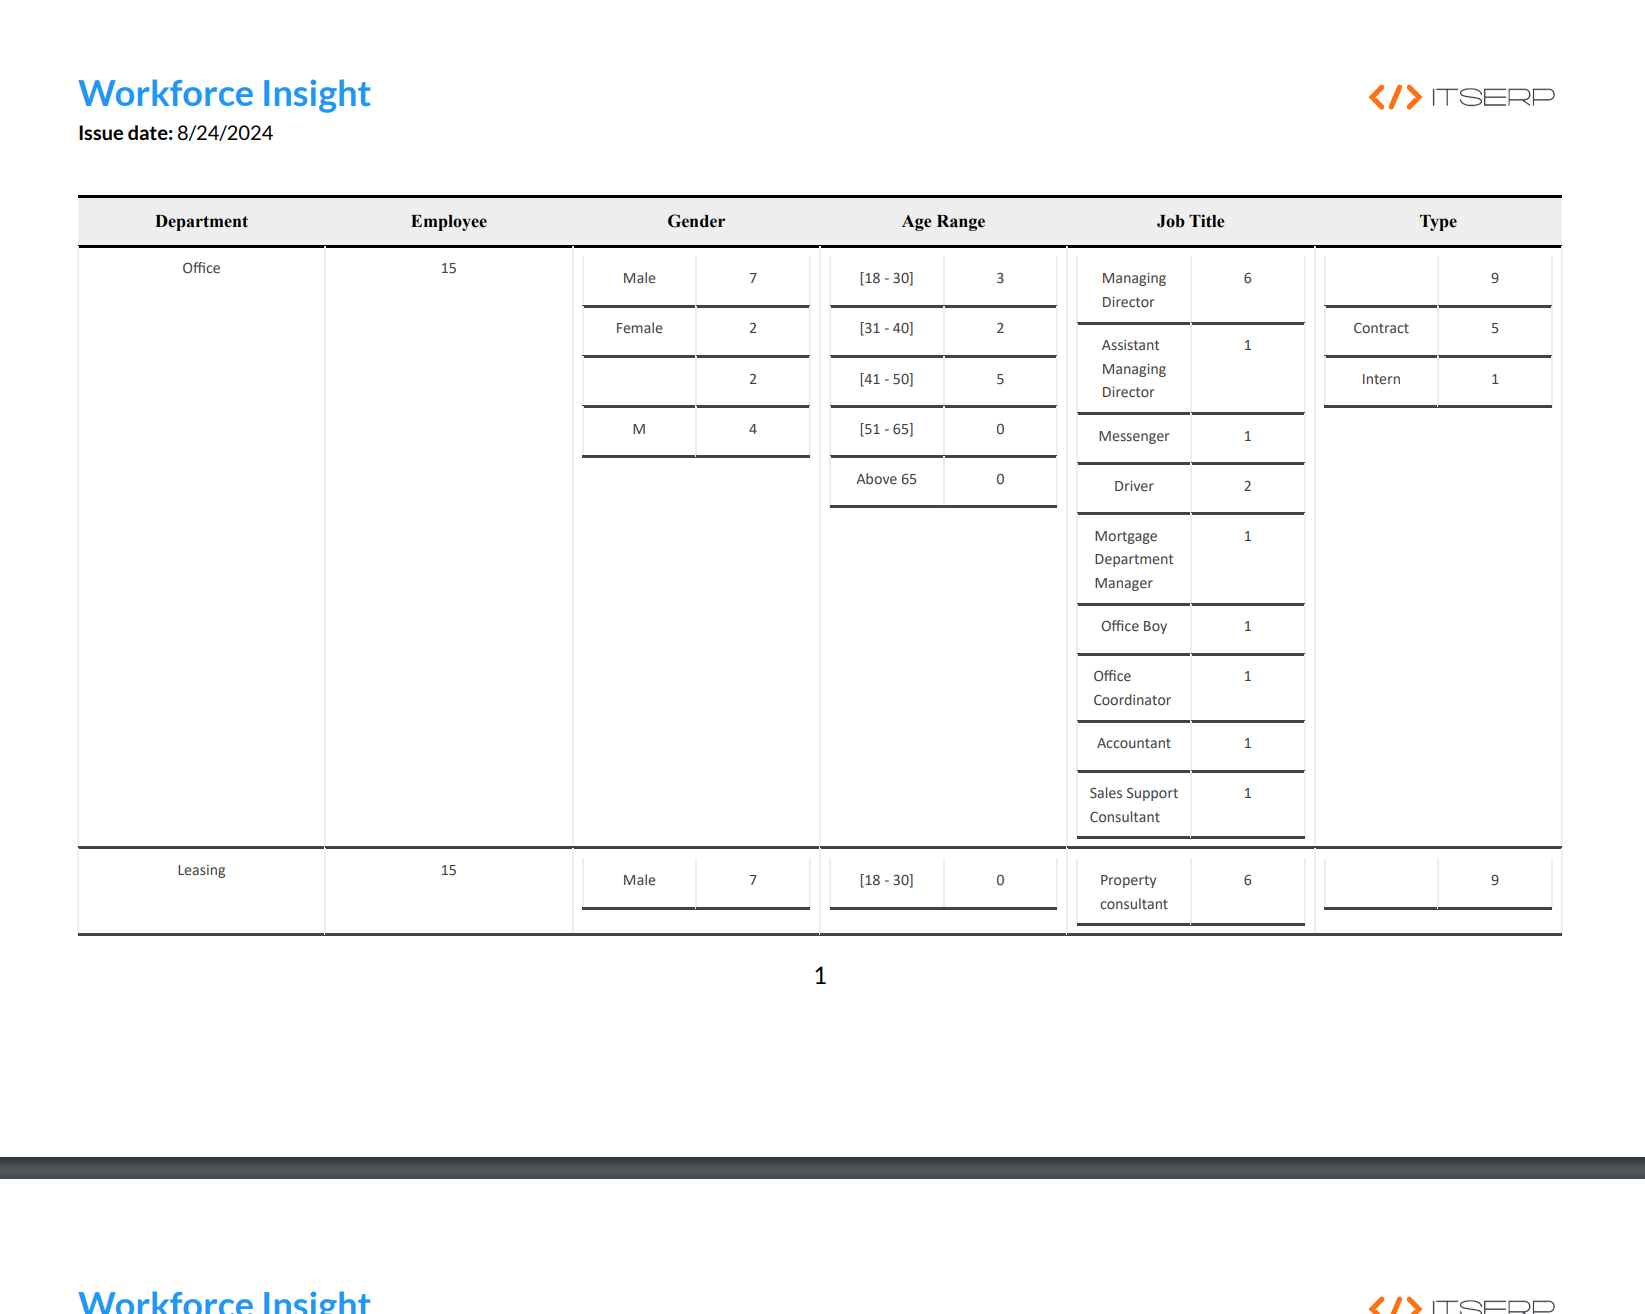Screen dimensions: 1645x1314
Task: Select the Managing Director job title cell
Action: tap(1132, 290)
